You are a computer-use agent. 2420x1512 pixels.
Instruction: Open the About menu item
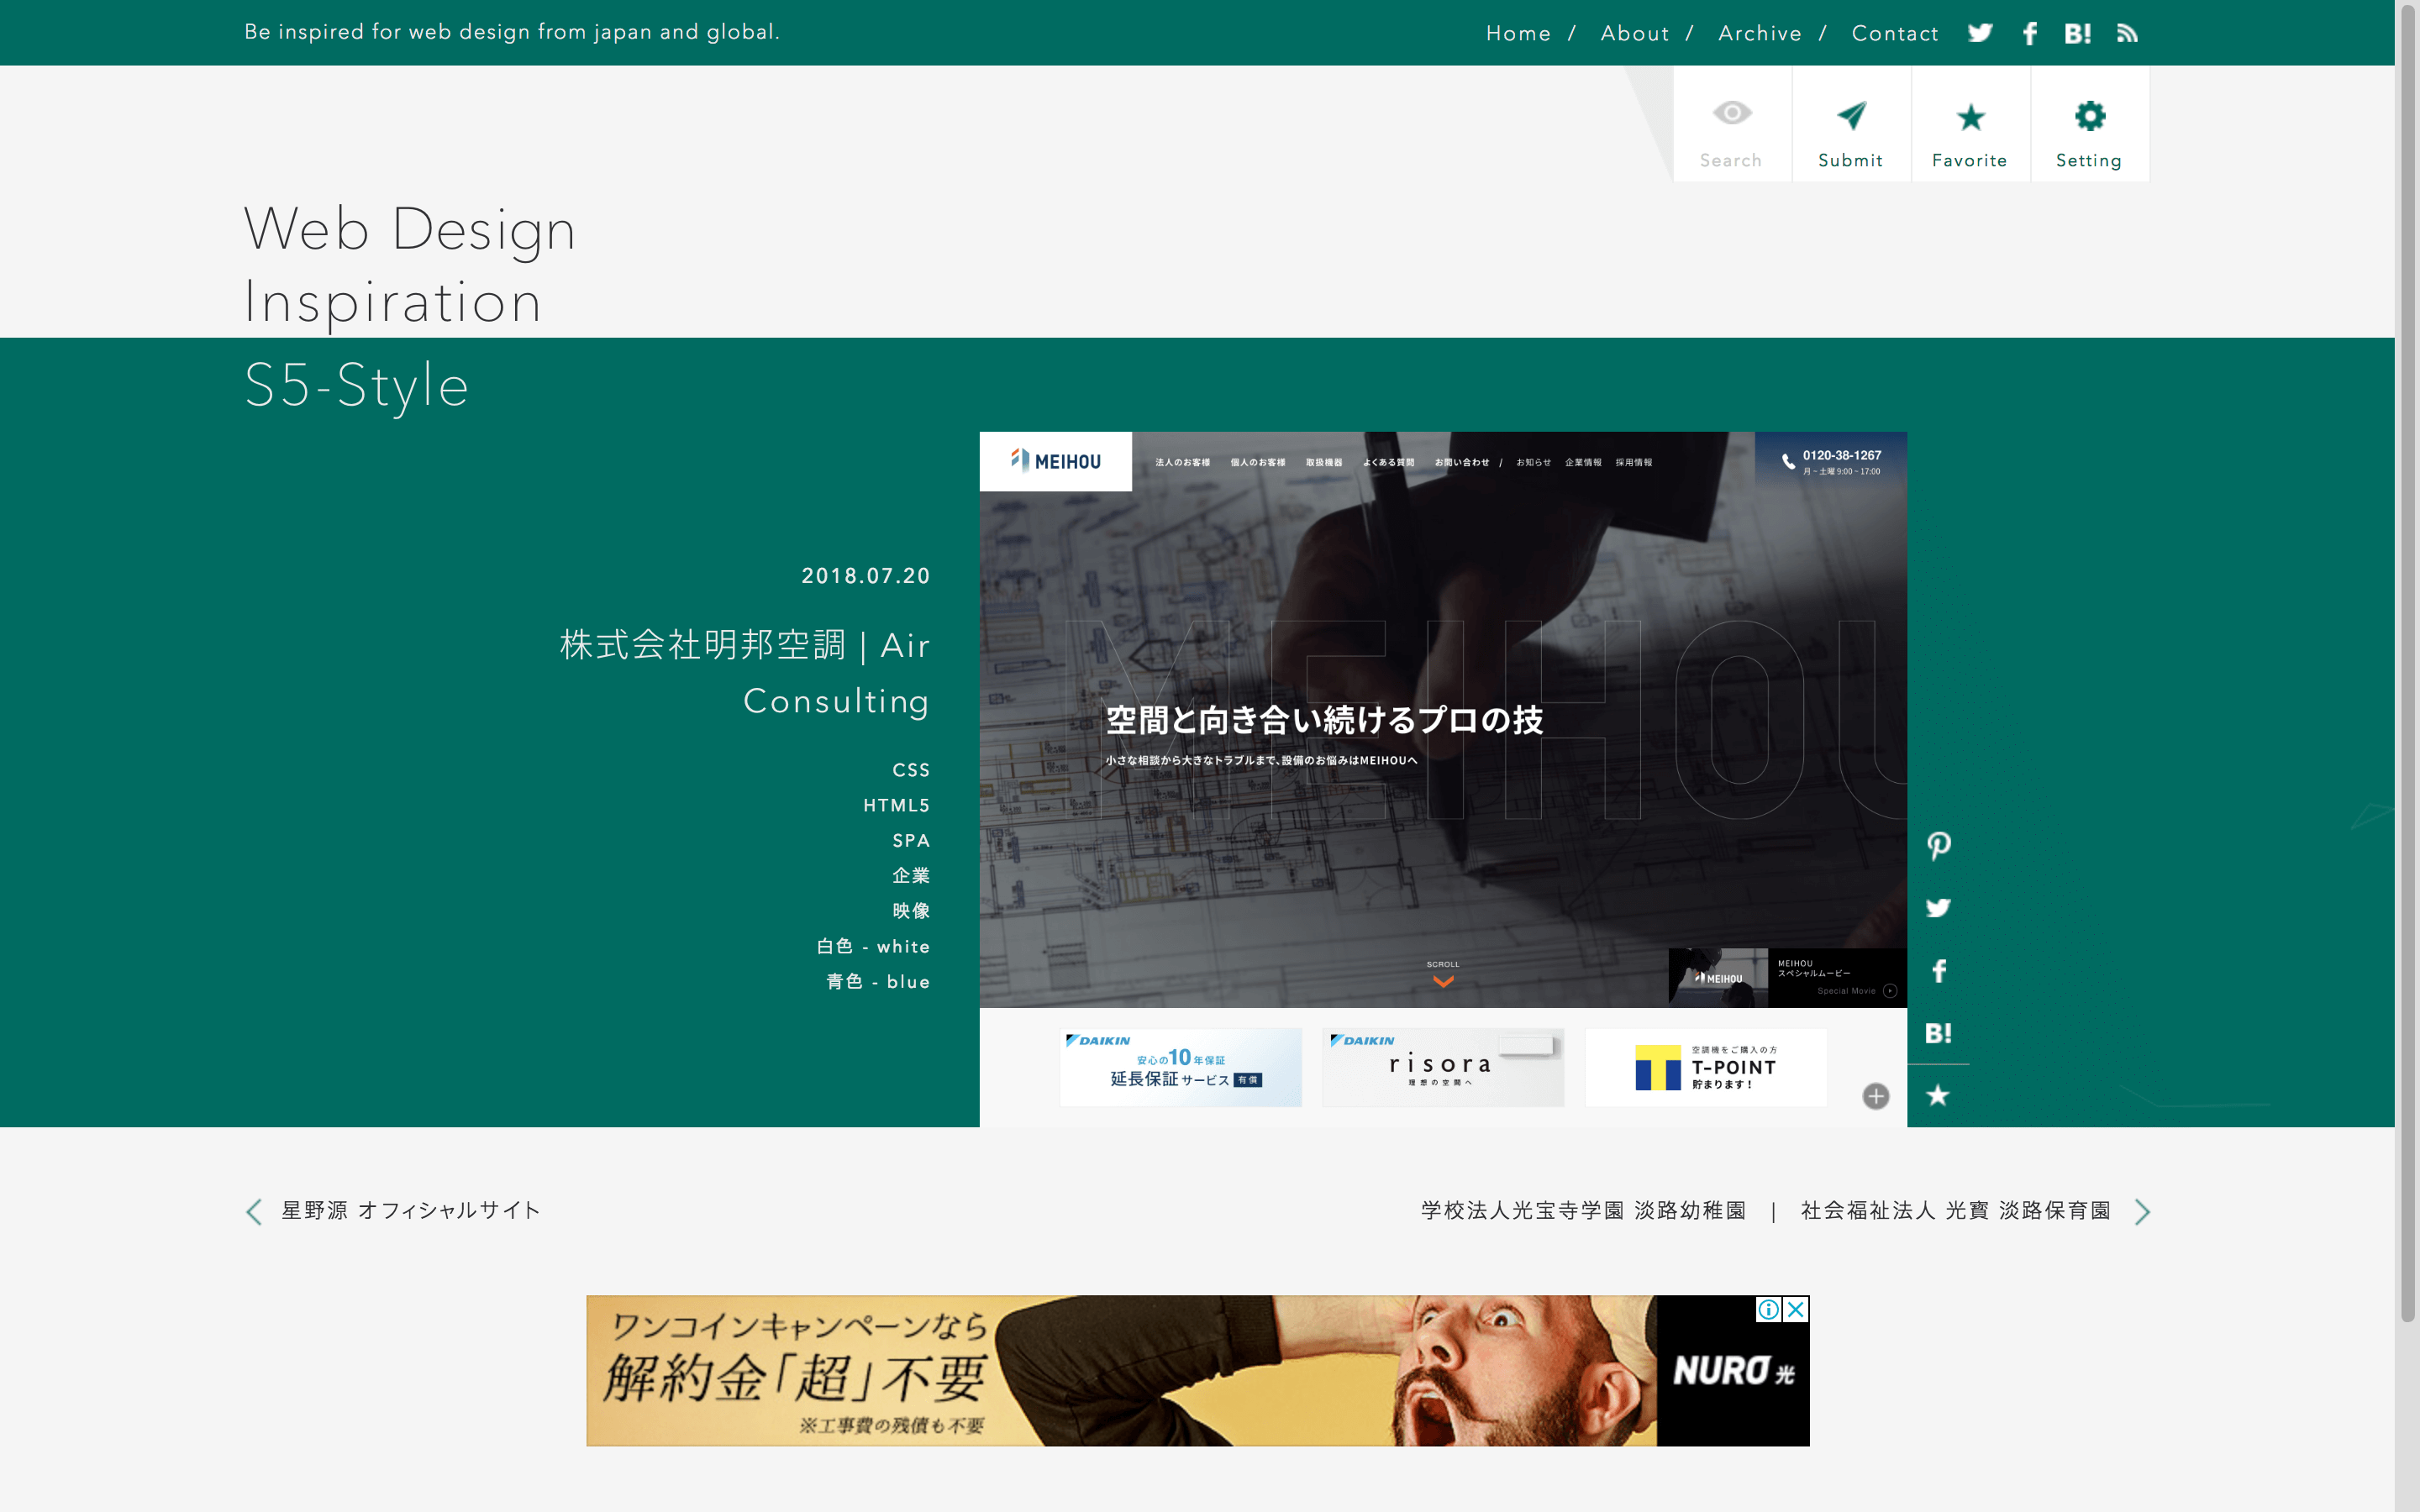[x=1635, y=33]
